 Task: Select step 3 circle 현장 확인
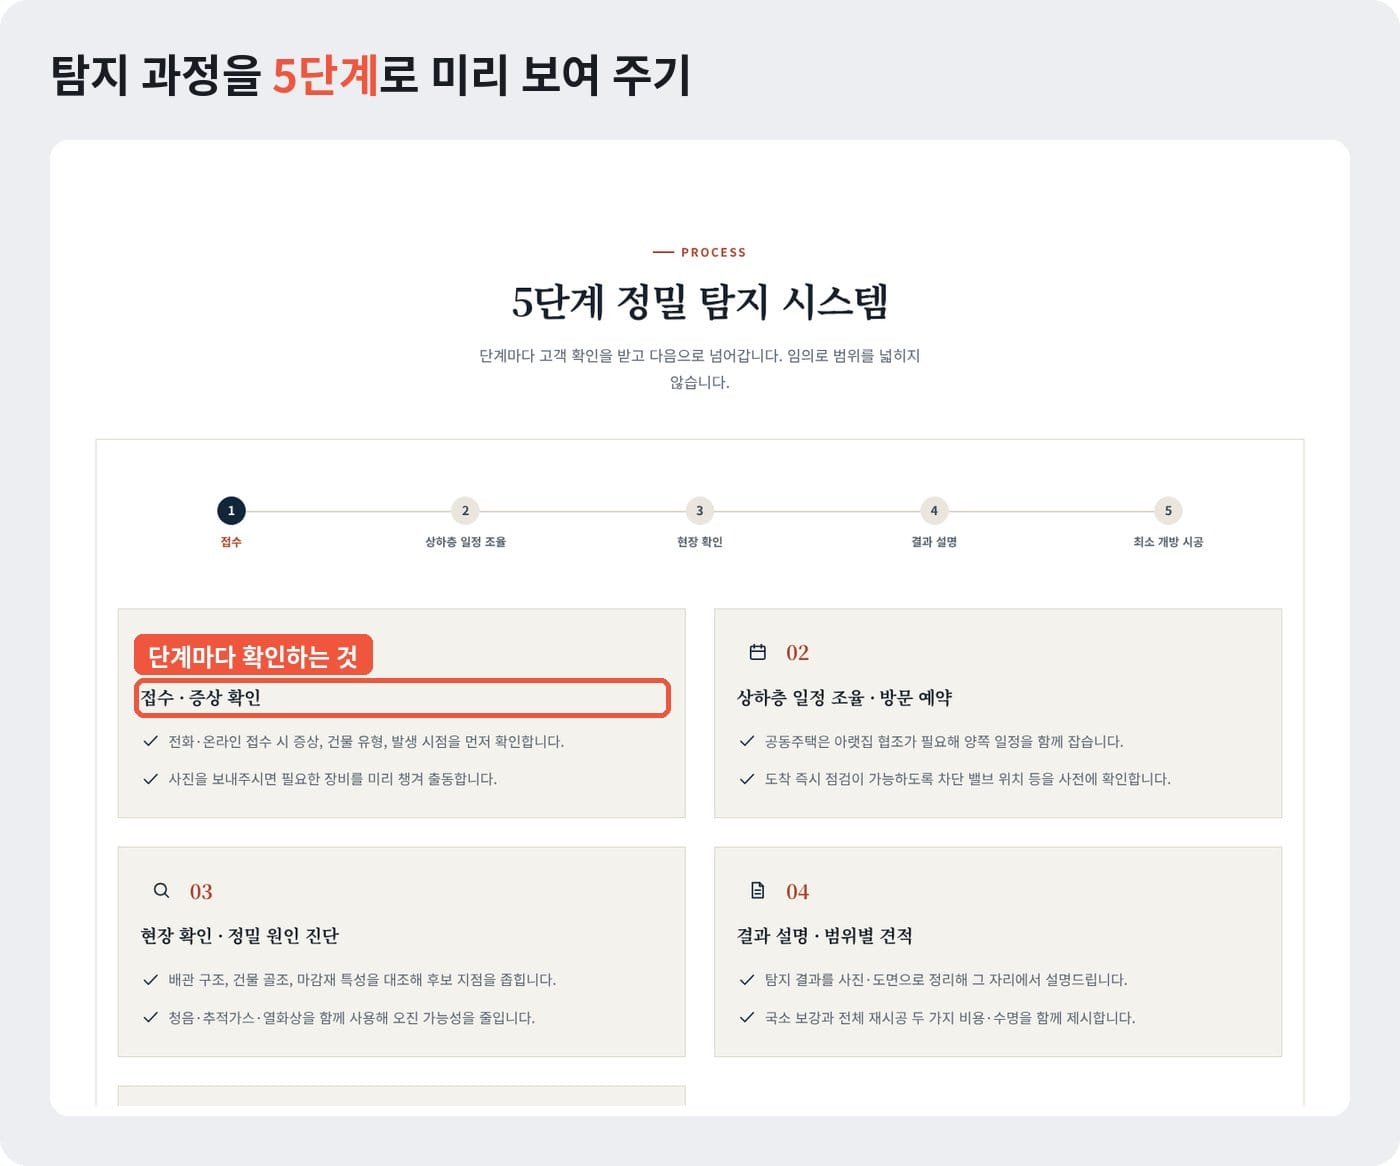click(x=699, y=511)
